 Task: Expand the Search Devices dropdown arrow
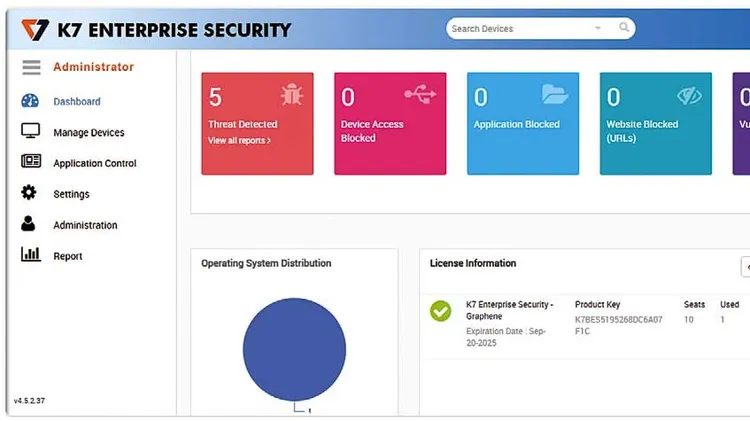[598, 29]
